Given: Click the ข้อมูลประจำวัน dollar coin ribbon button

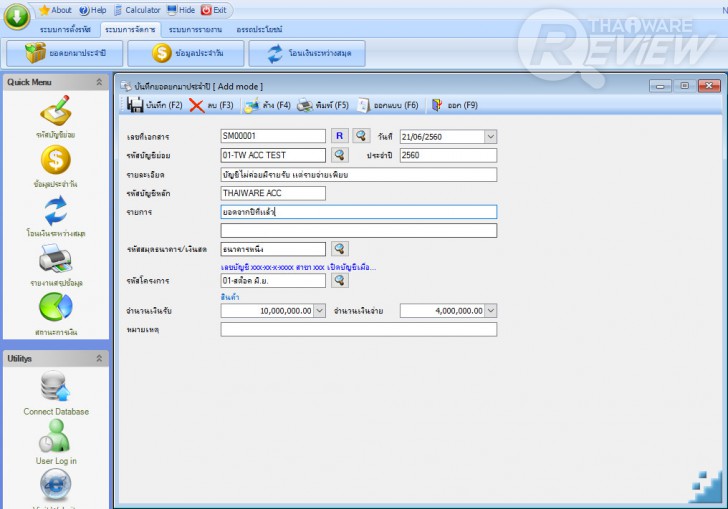Looking at the screenshot, I should (186, 53).
